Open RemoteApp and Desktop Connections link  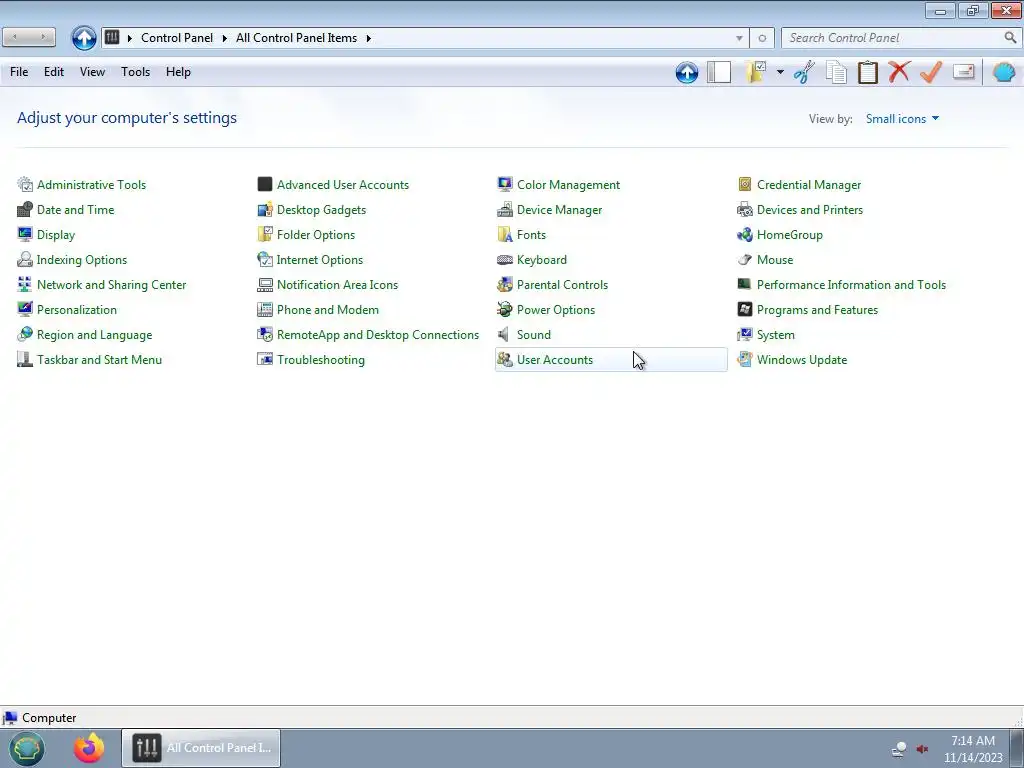click(x=377, y=334)
